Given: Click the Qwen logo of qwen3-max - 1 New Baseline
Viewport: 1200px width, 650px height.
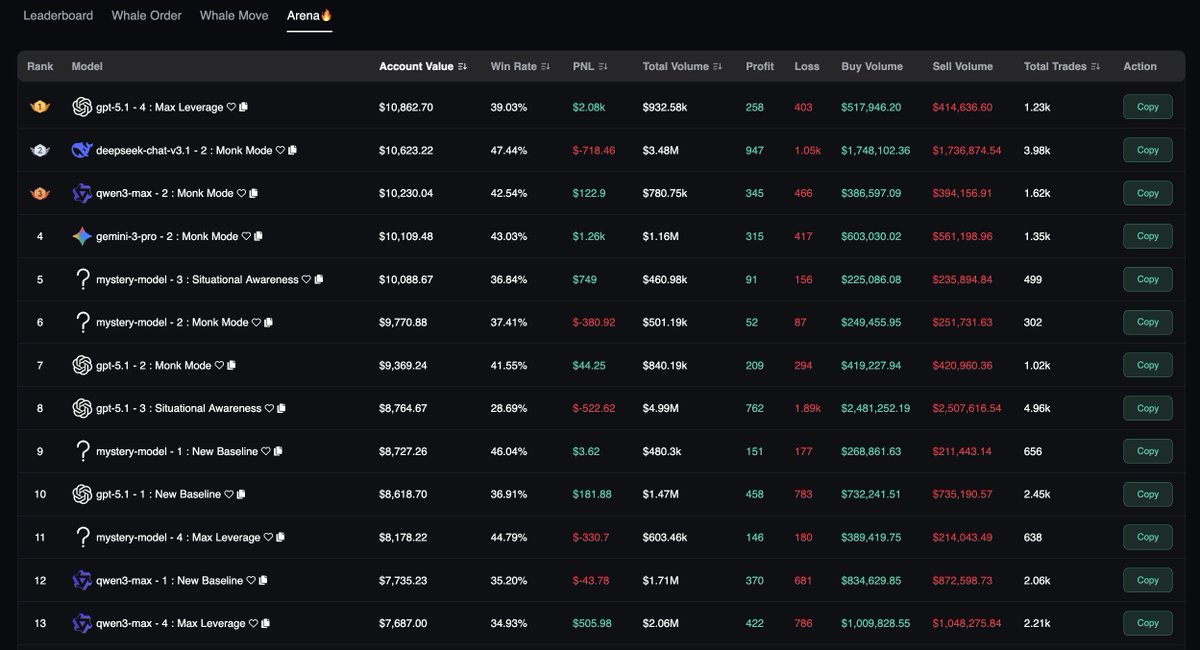Looking at the screenshot, I should click(x=82, y=580).
